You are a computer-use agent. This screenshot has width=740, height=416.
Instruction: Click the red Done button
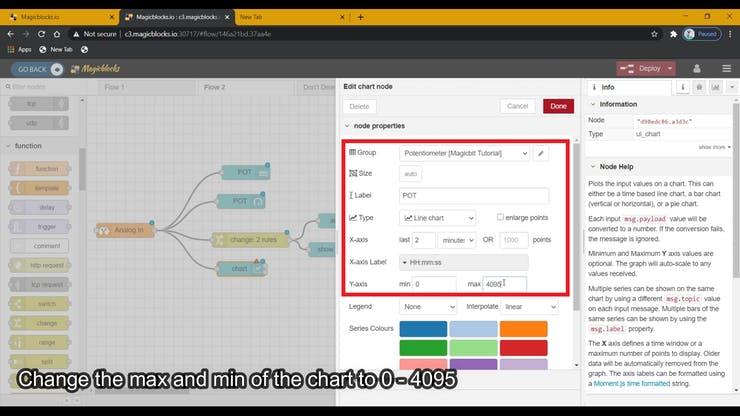point(558,106)
